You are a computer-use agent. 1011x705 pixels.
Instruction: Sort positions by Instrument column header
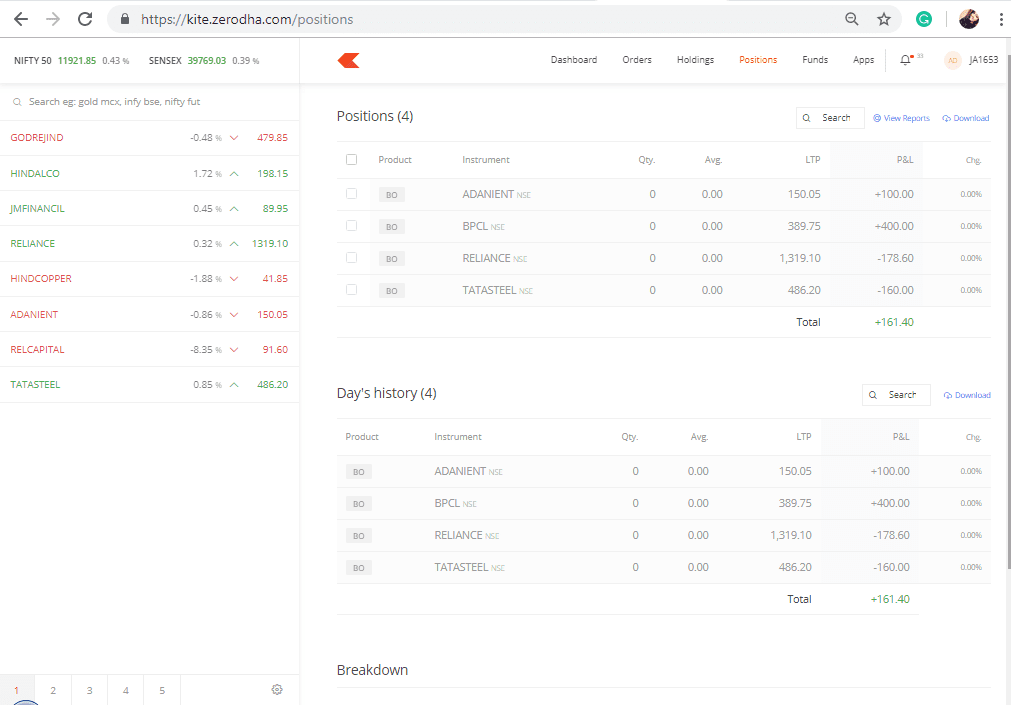click(486, 160)
